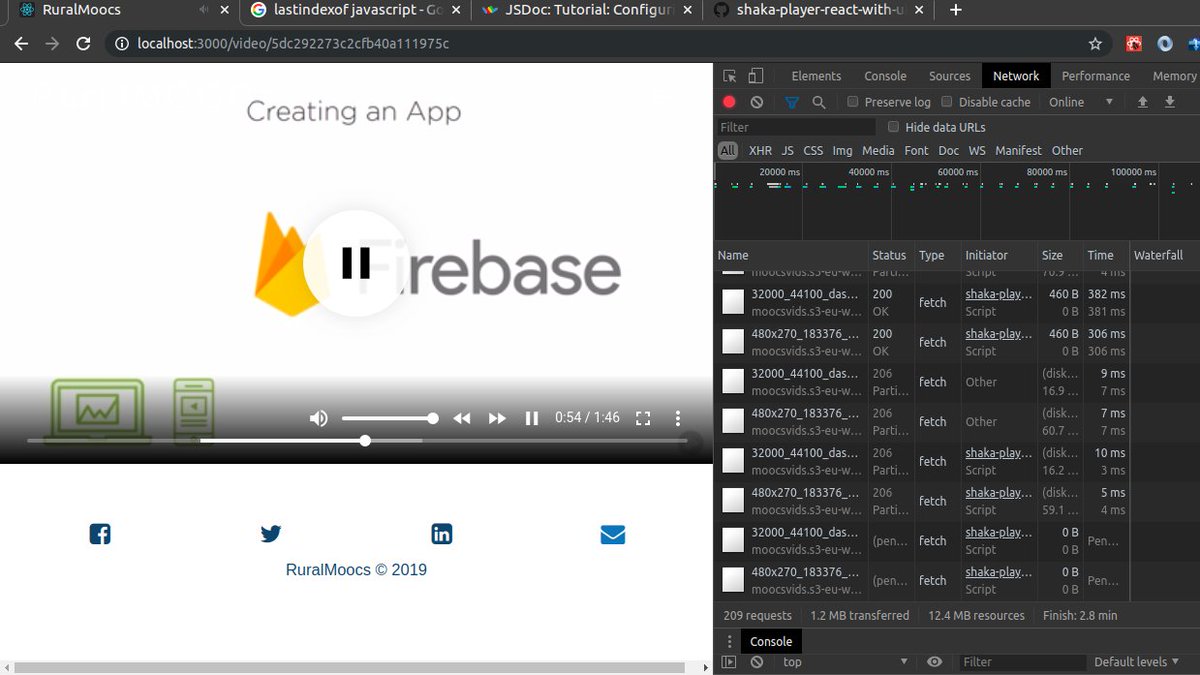1200x675 pixels.
Task: Open the Online throttling dropdown
Action: click(1080, 102)
